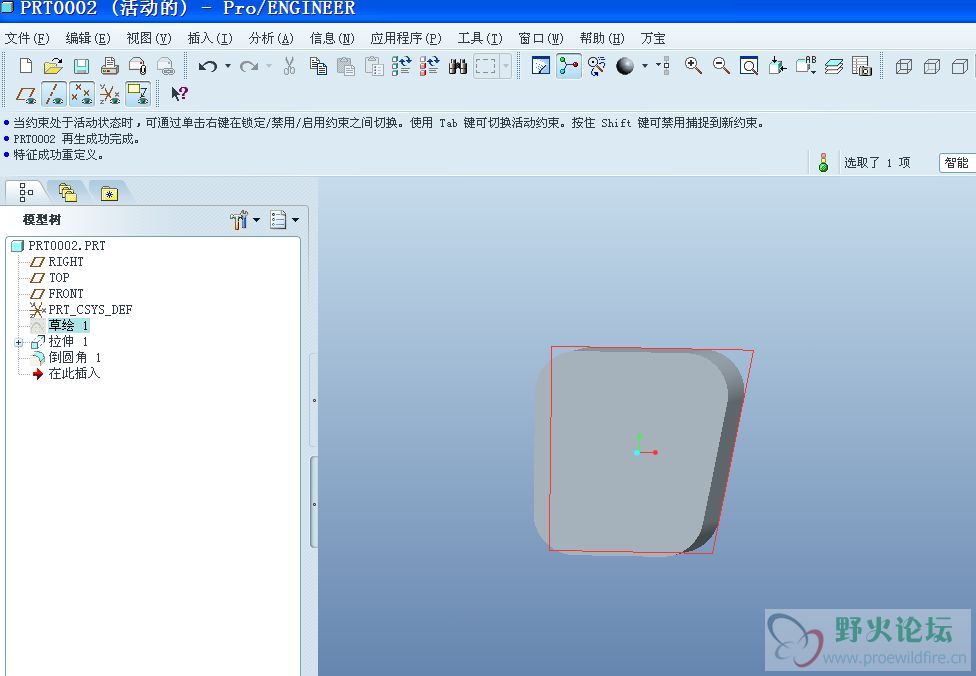Open the layers icon with stacked sheets
This screenshot has width=976, height=676.
pyautogui.click(x=833, y=65)
